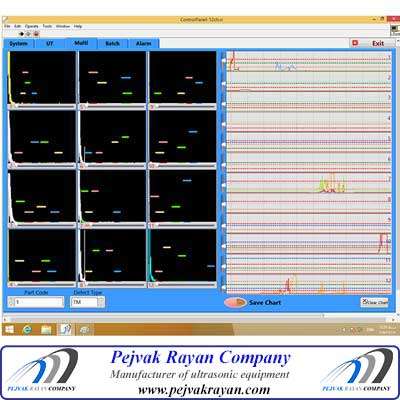This screenshot has width=400, height=400.
Task: Click the red abort toolbar icon
Action: coord(36,34)
